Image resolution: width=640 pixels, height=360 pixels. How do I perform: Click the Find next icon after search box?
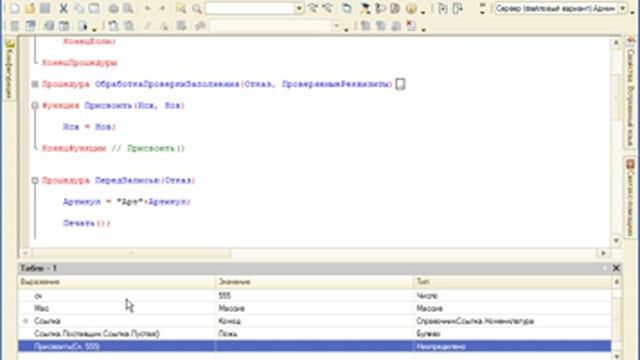point(313,8)
